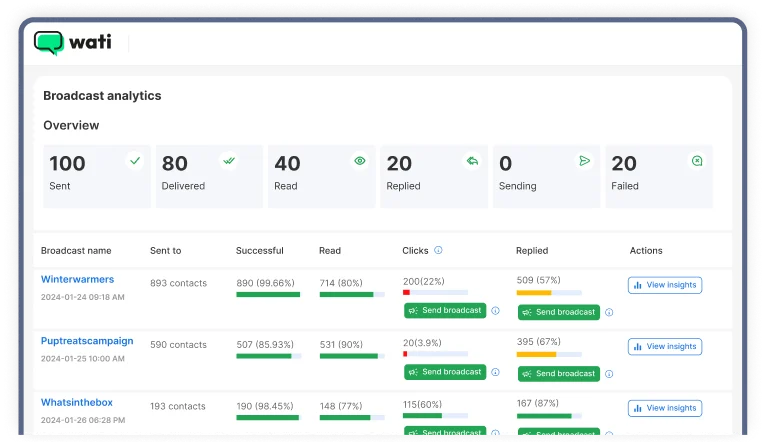Click the Broadcast name column header

pyautogui.click(x=76, y=251)
